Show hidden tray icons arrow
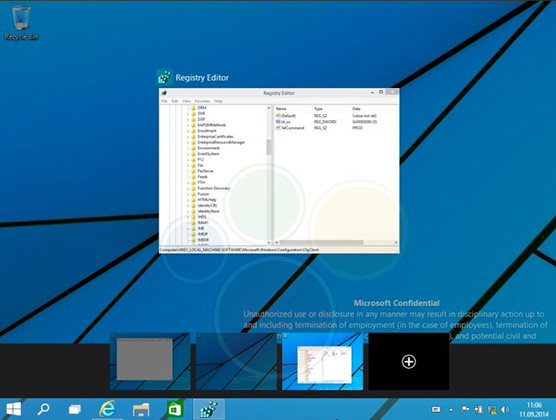 451,410
